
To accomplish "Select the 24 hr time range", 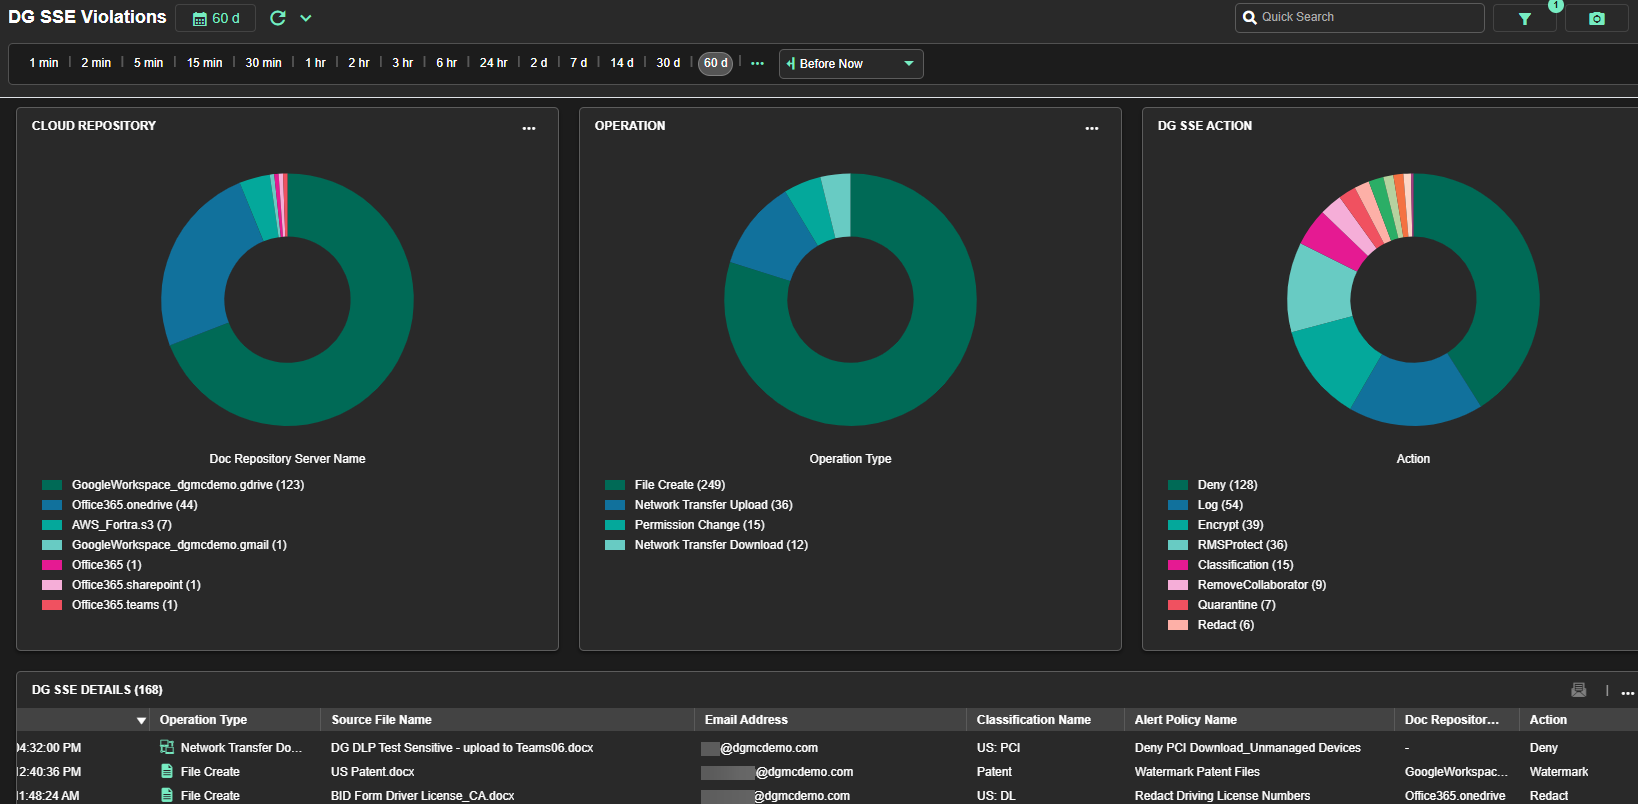I will click(493, 63).
